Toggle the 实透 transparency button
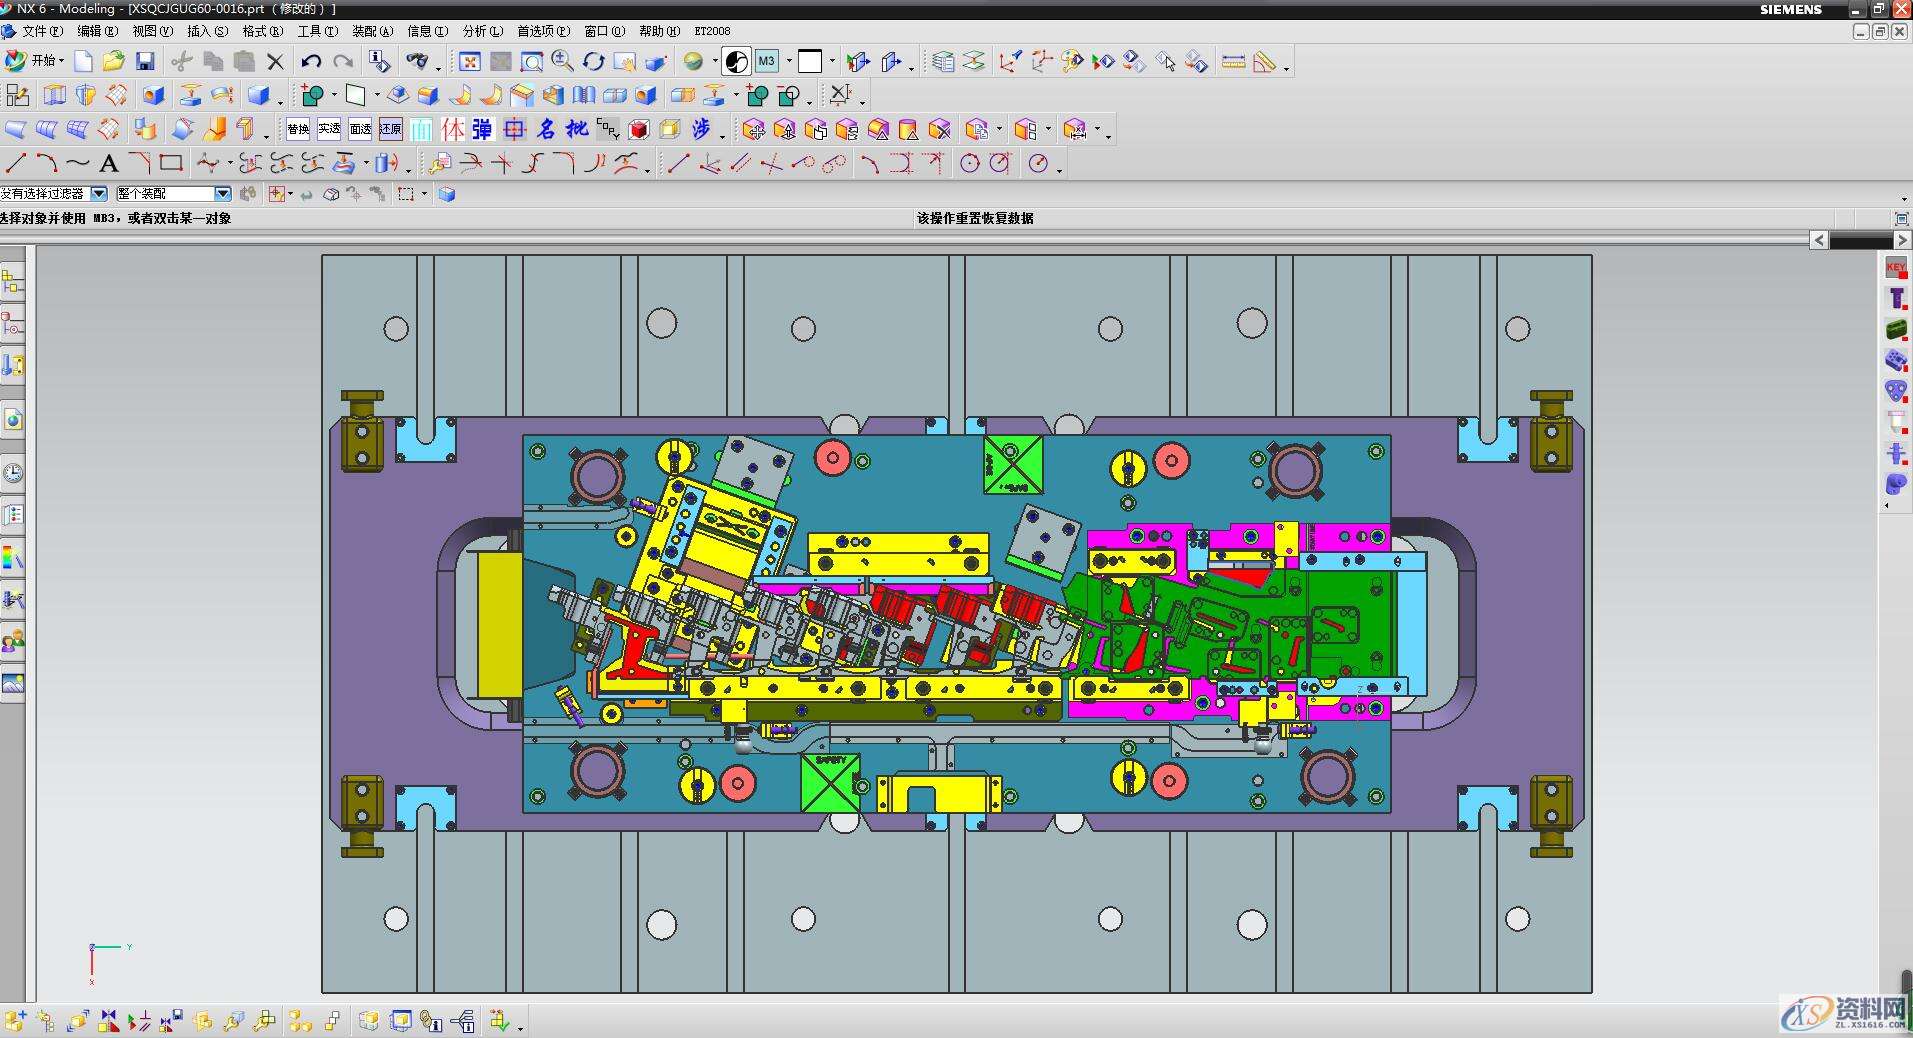 coord(329,129)
